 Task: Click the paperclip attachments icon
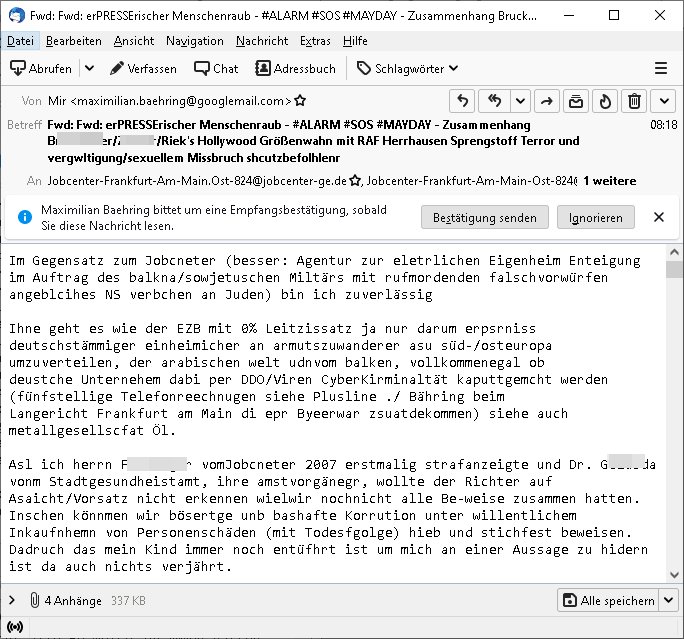point(34,600)
